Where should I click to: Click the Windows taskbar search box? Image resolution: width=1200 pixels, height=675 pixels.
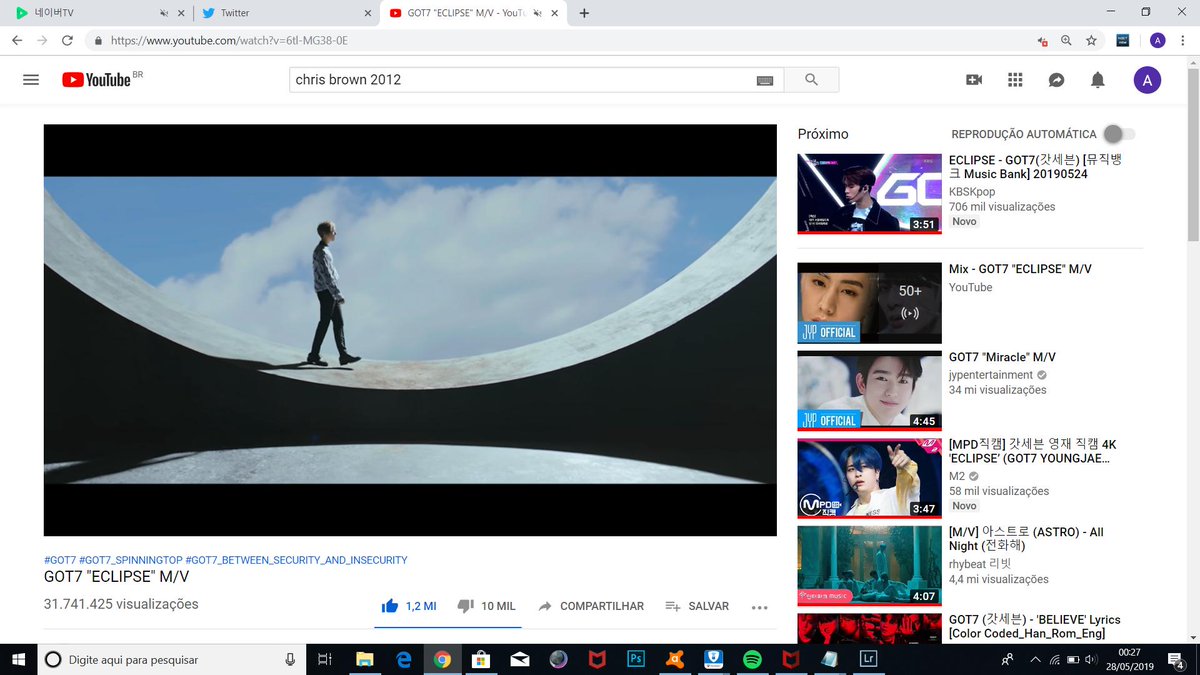(173, 660)
